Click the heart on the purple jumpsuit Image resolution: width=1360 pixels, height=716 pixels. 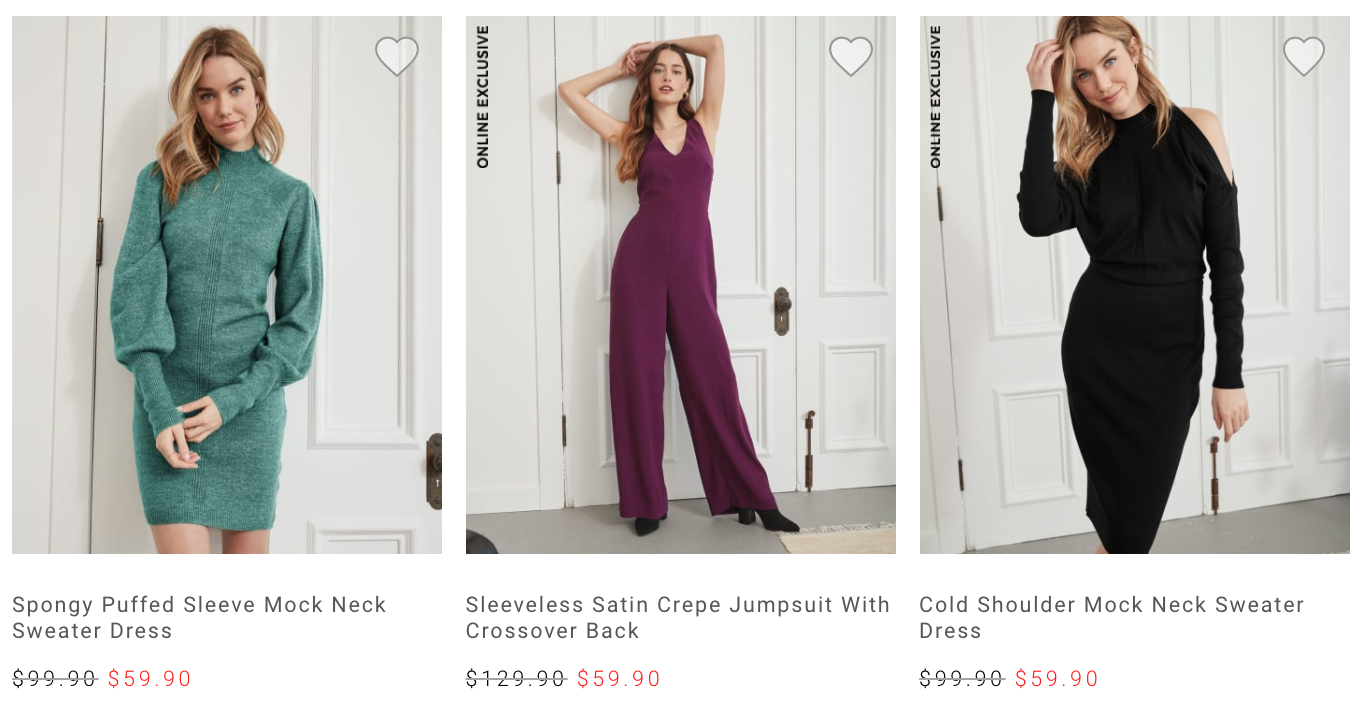tap(851, 56)
